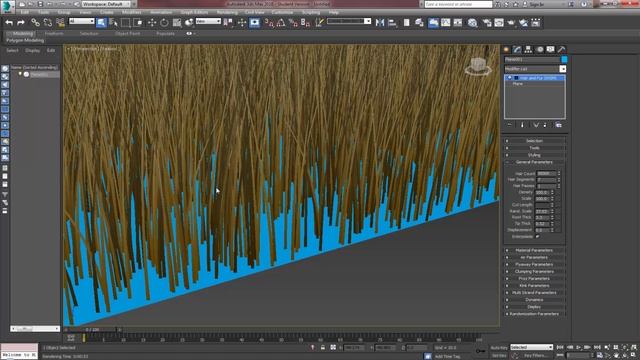Image resolution: width=640 pixels, height=360 pixels.
Task: Open the Help menu
Action: [334, 12]
